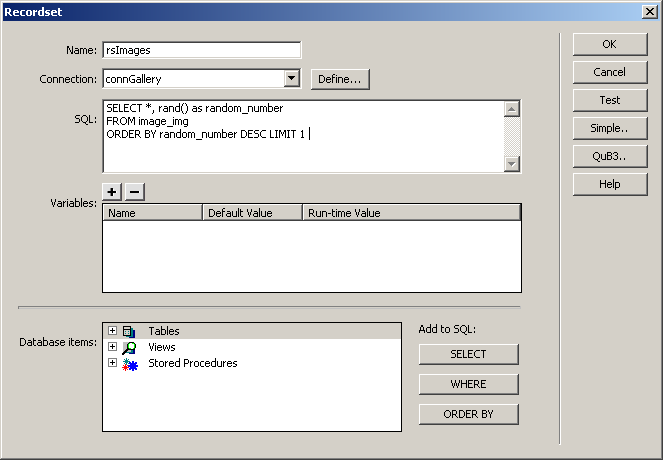Select the Stored Procedures icon
The width and height of the screenshot is (663, 460).
(x=128, y=363)
